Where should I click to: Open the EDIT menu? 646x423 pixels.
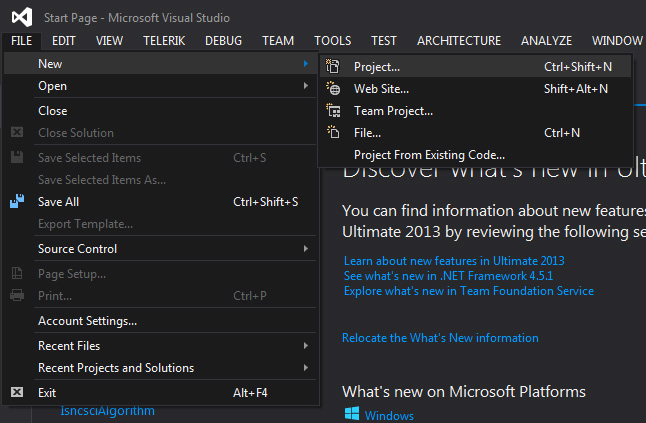tap(64, 41)
